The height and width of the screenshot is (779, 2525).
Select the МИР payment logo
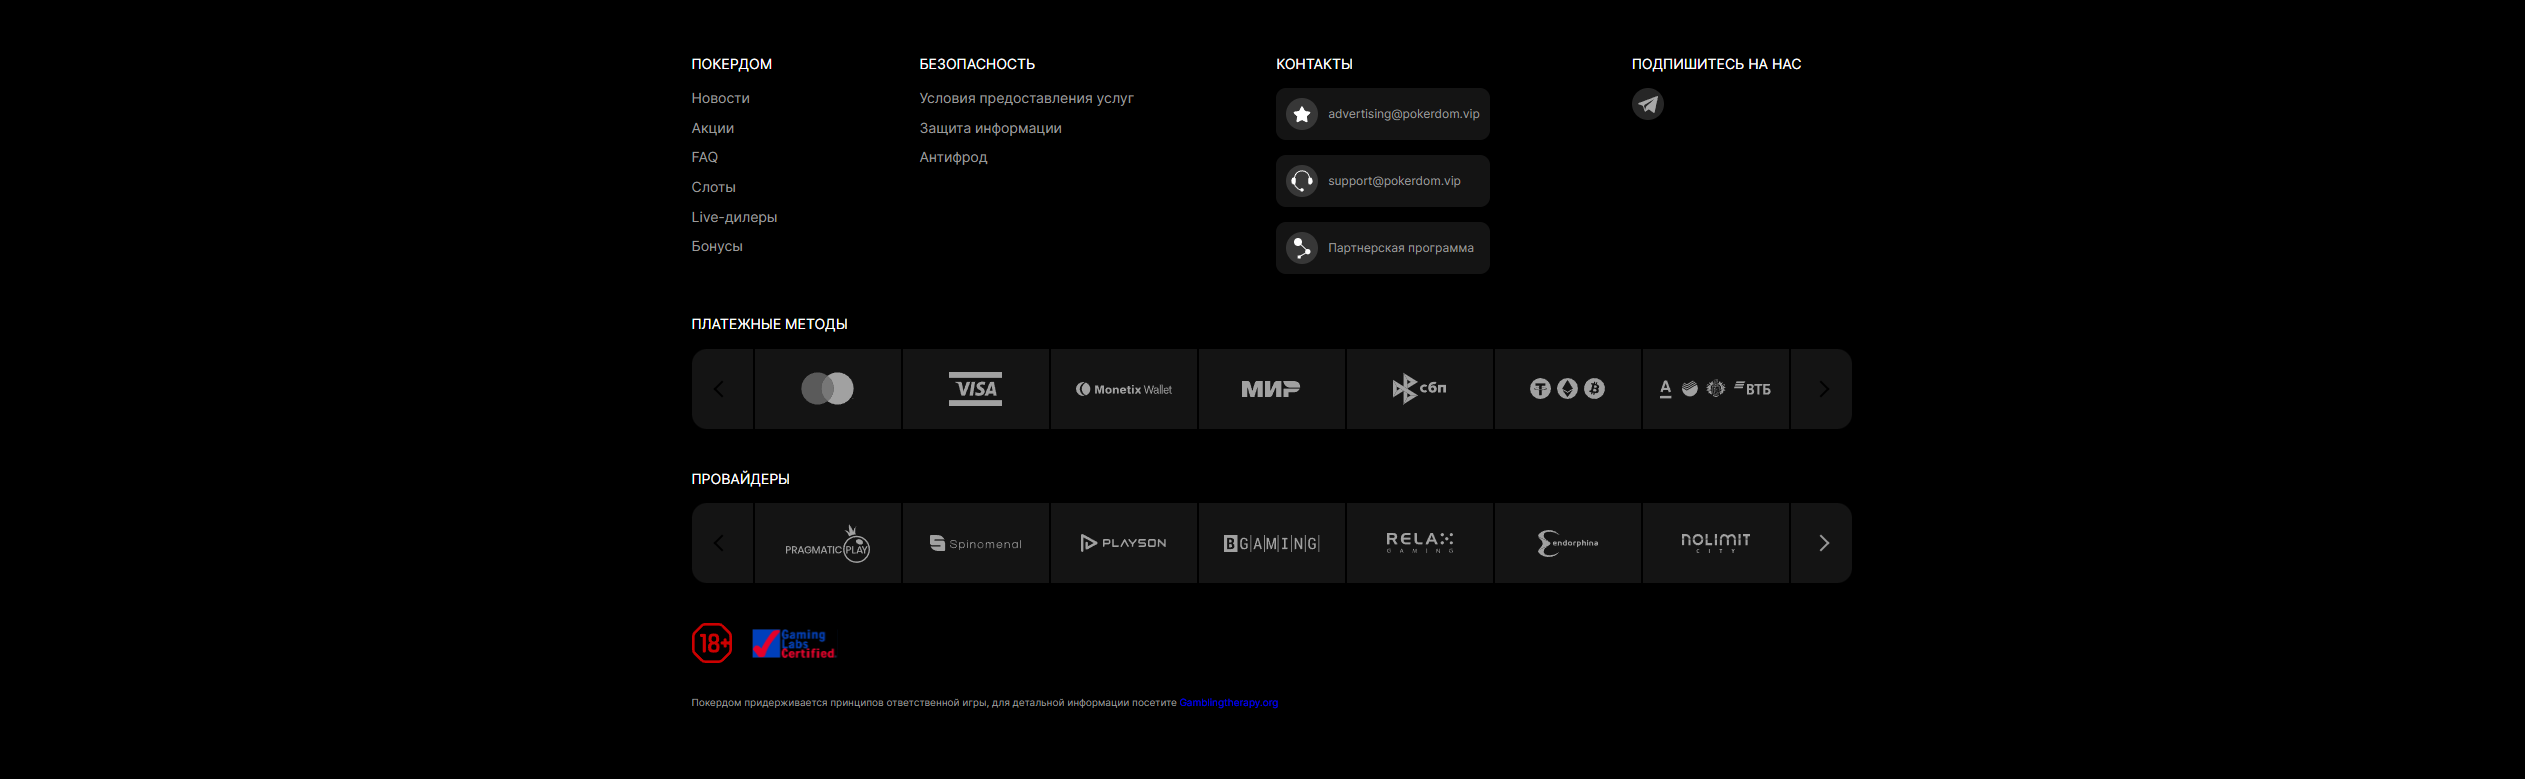tap(1272, 389)
